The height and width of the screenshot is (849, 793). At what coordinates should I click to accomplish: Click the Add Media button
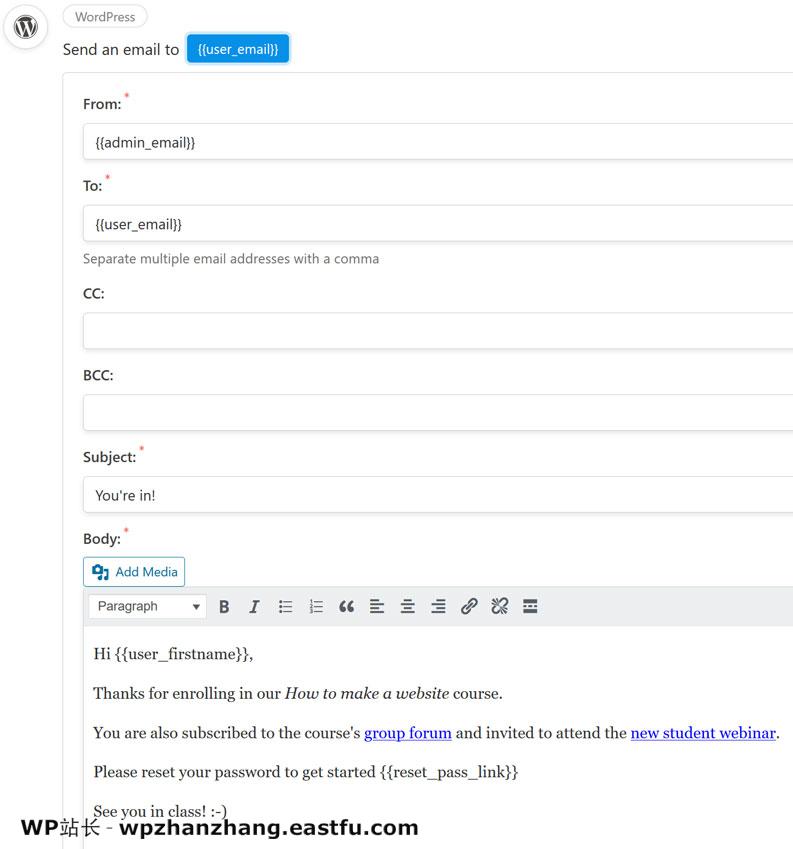click(x=134, y=571)
